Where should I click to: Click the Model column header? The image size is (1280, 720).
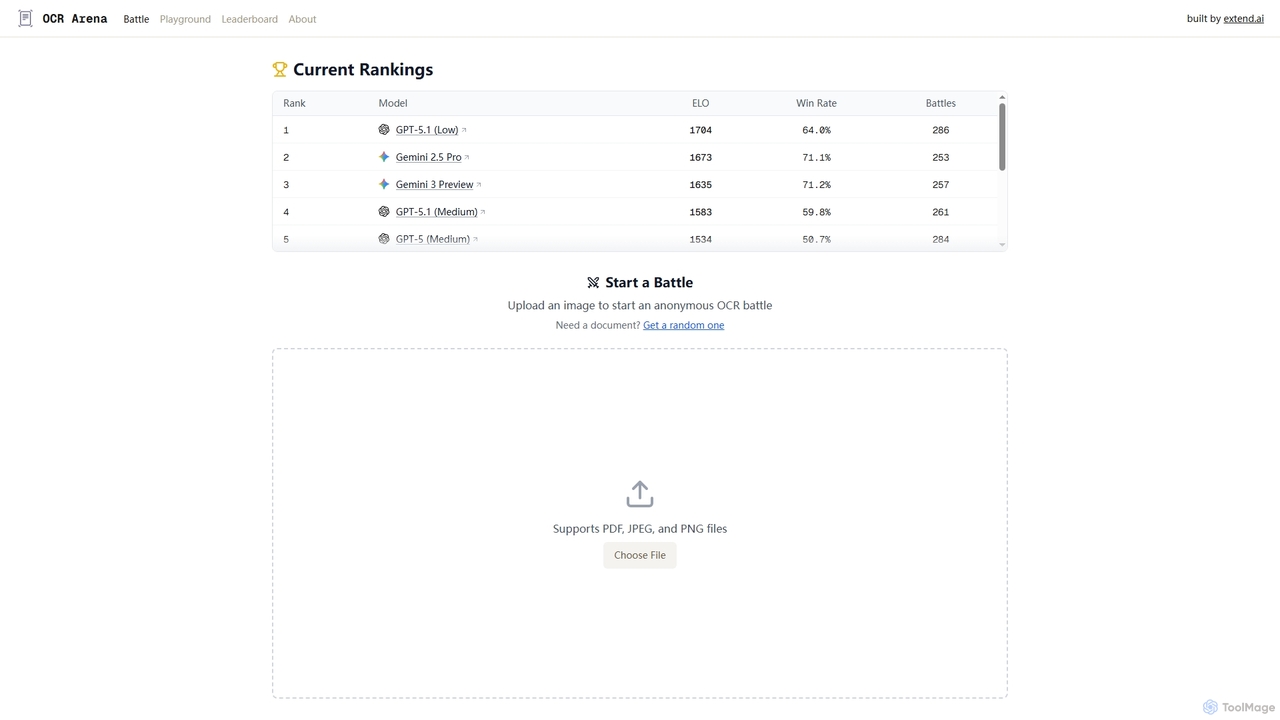coord(393,103)
